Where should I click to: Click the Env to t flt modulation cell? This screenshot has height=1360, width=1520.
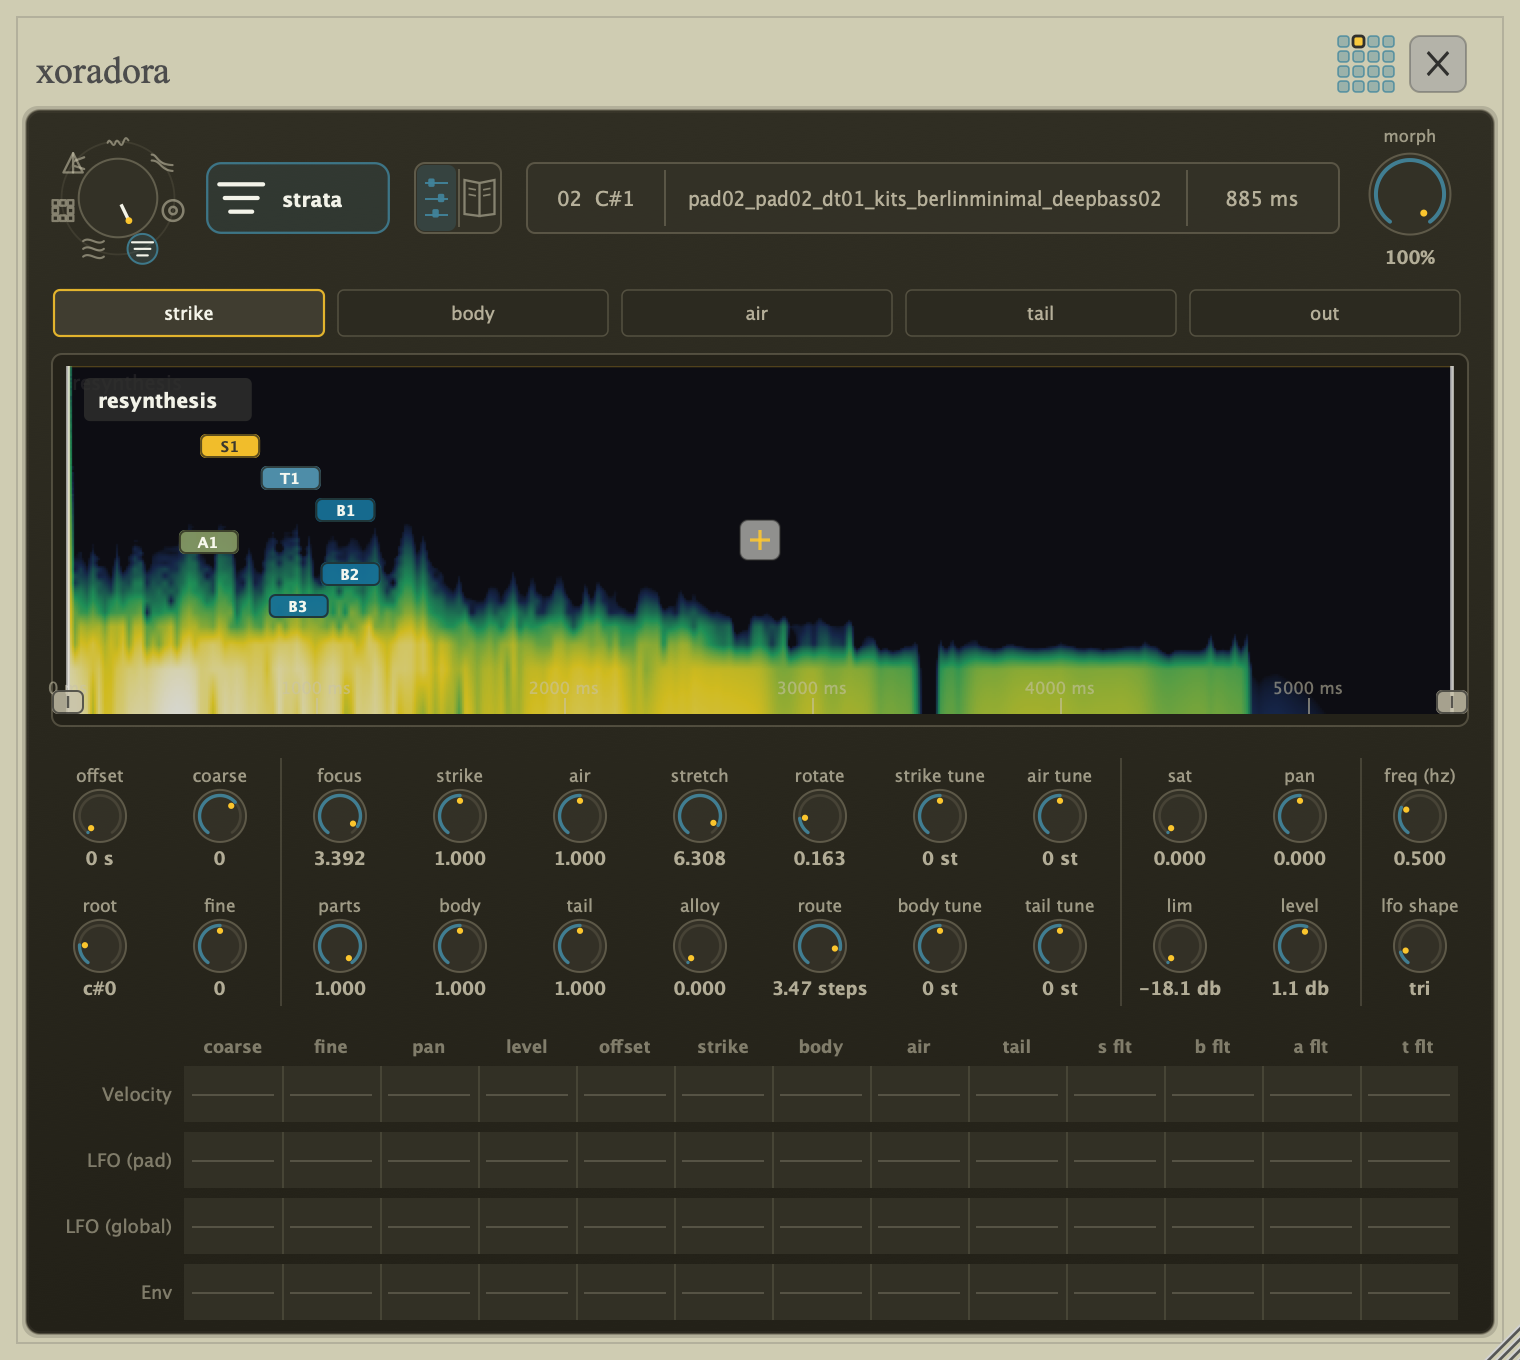click(1409, 1292)
